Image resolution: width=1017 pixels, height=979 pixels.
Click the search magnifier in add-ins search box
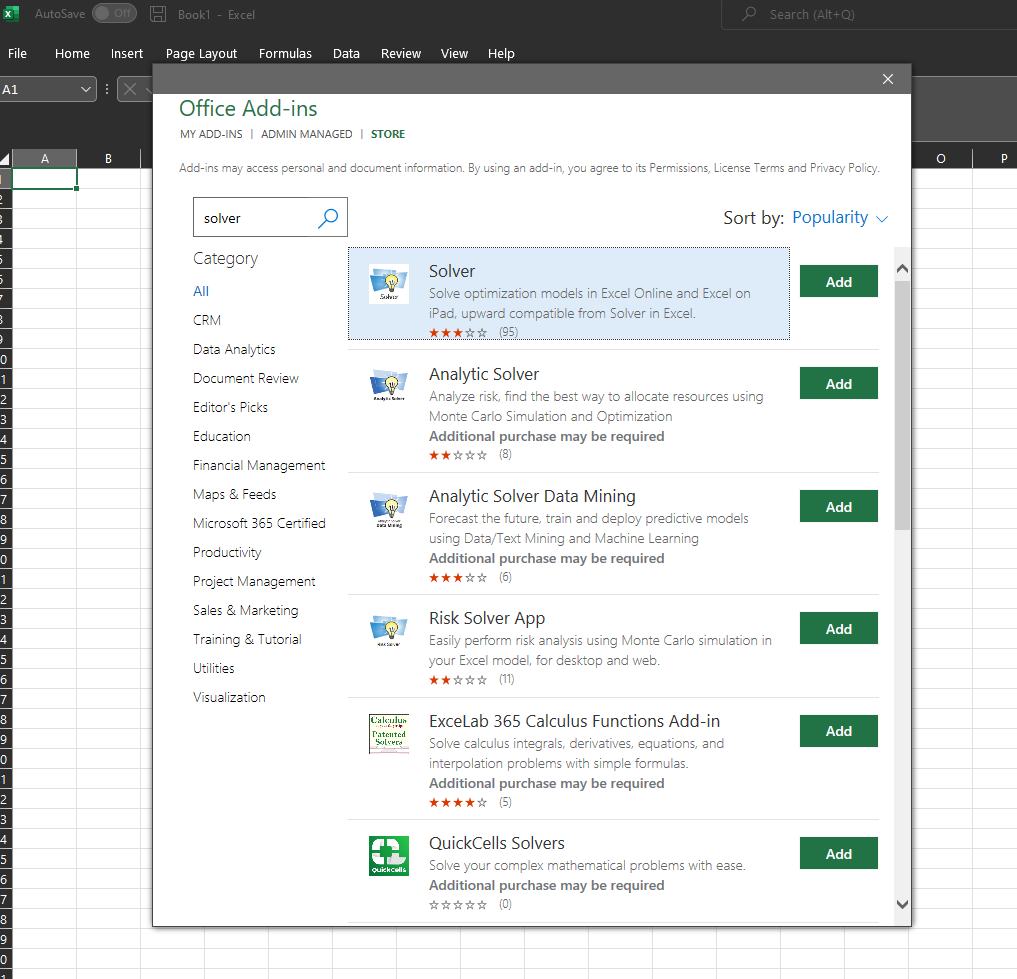[x=328, y=218]
